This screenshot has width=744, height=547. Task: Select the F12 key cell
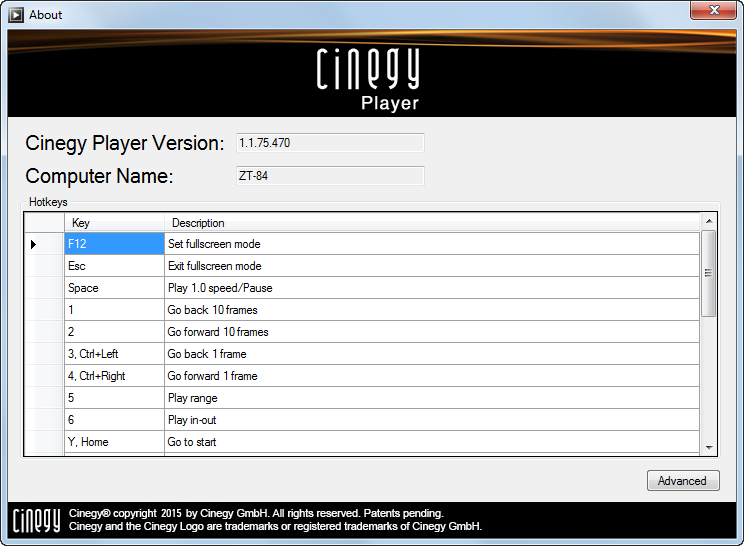[x=114, y=244]
